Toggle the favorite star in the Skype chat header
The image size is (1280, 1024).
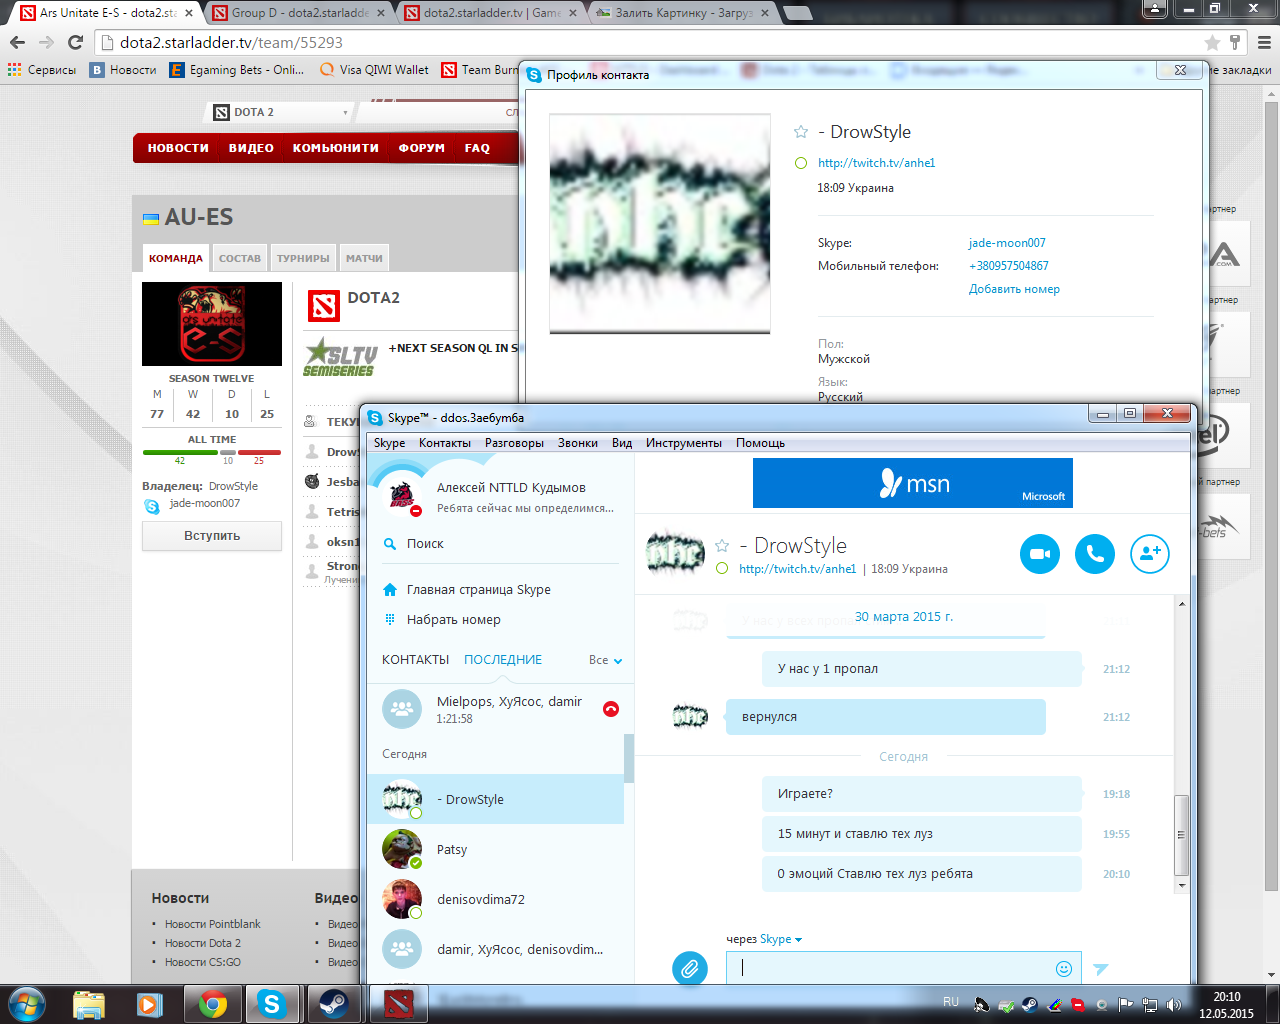point(722,546)
